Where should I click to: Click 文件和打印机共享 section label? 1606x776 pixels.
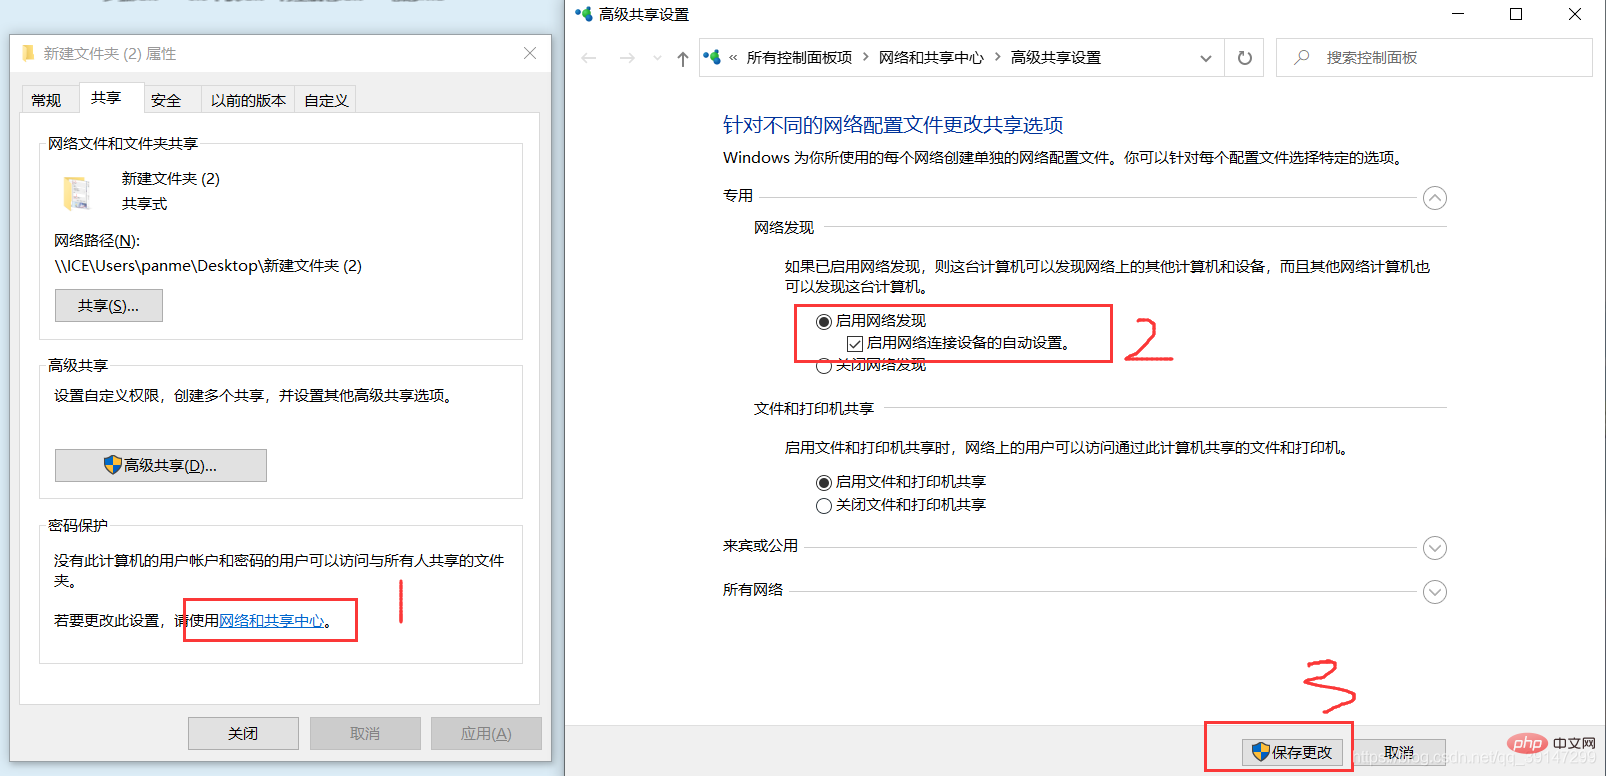[814, 409]
